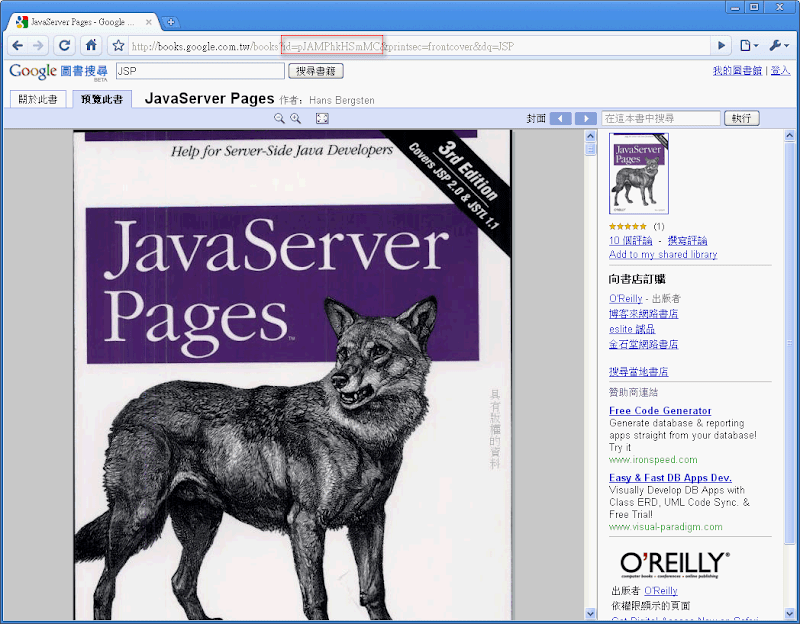The height and width of the screenshot is (624, 800).
Task: Open the O'Reilly publisher link under 向書店訂購
Action: 626,298
